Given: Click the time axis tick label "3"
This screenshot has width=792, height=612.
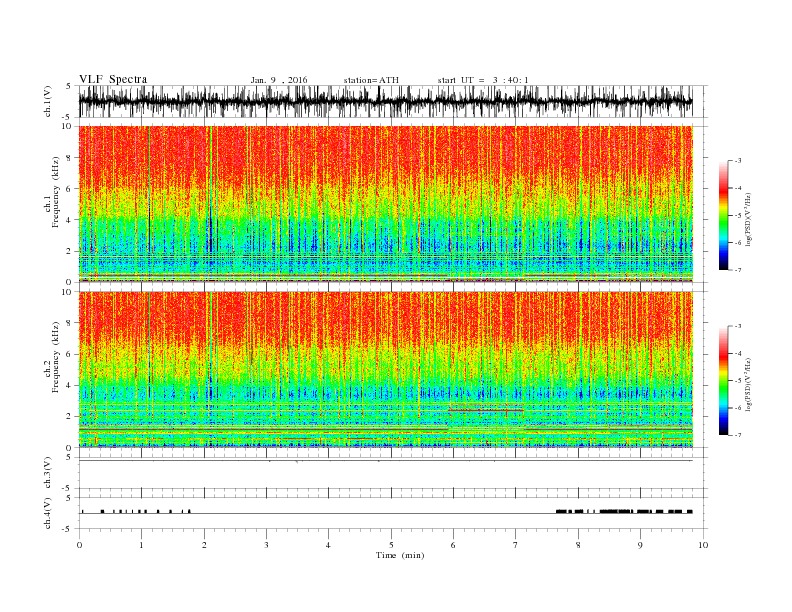Looking at the screenshot, I should [266, 545].
